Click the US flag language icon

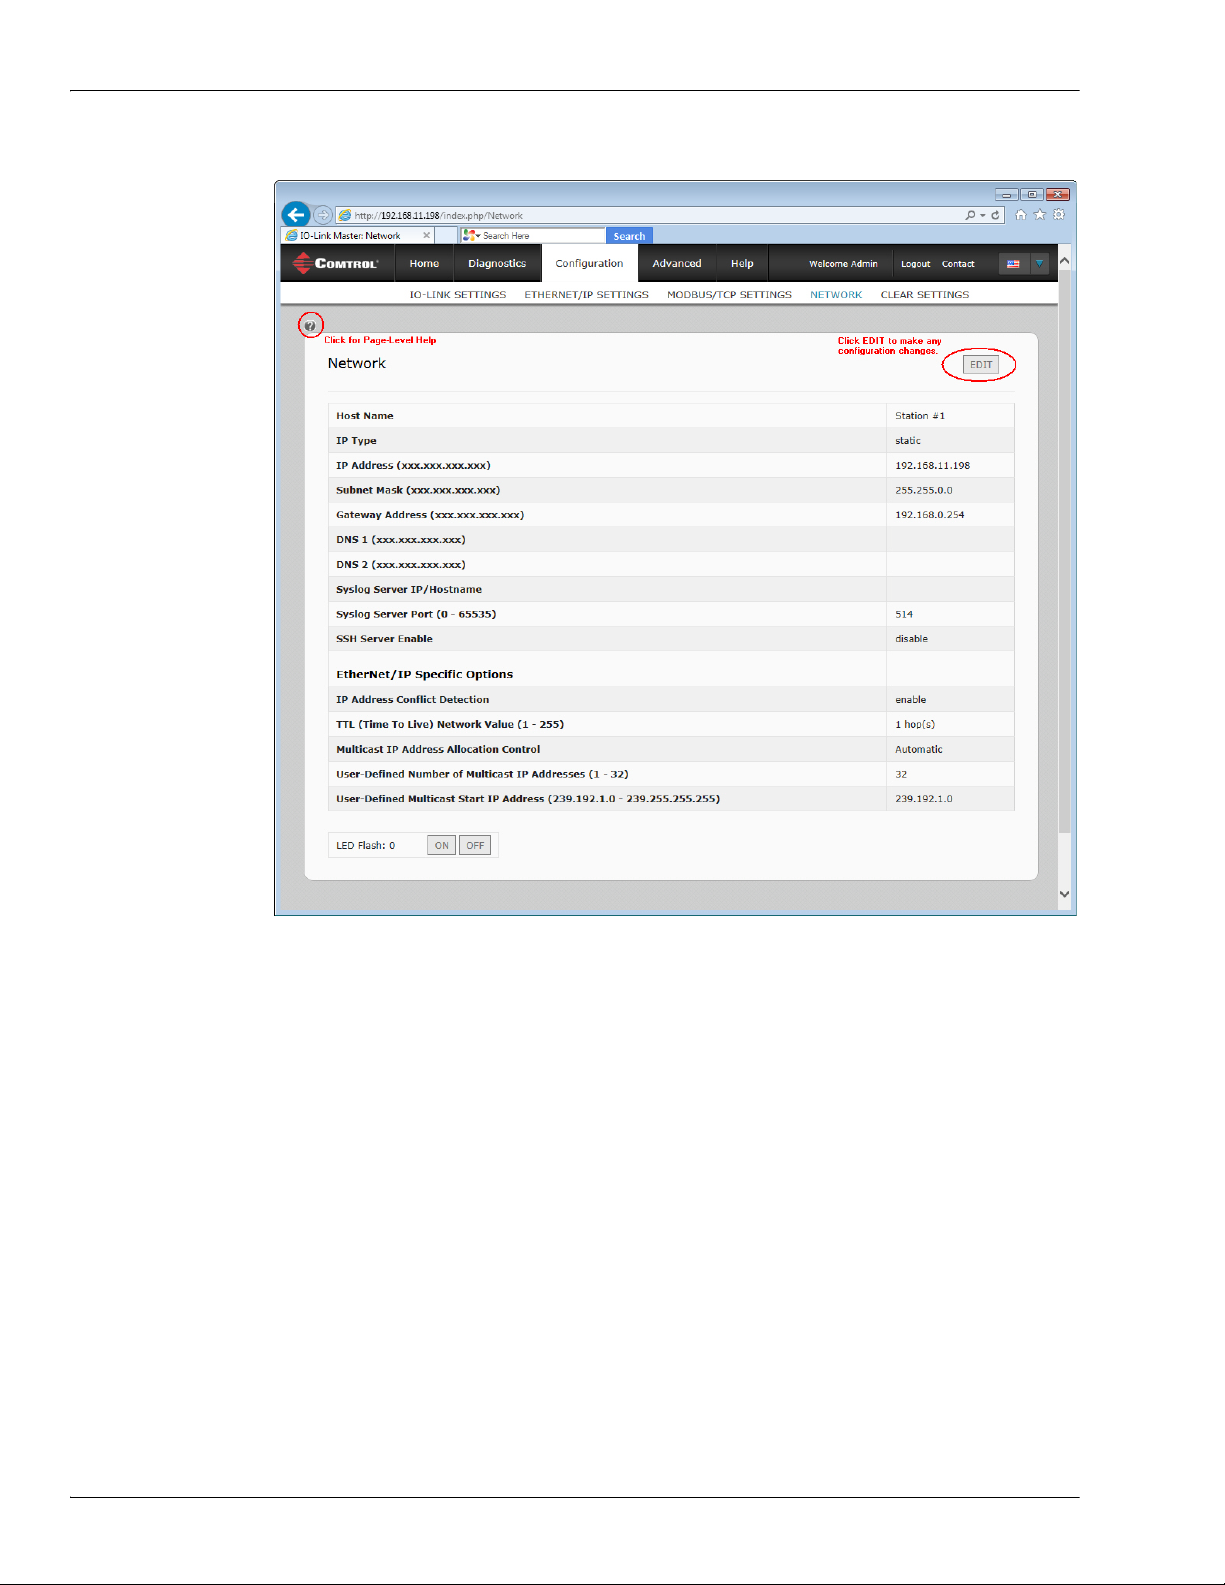pos(1013,264)
